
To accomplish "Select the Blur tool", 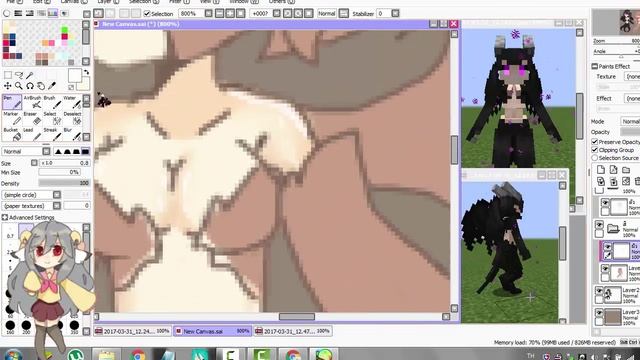I will coord(72,134).
